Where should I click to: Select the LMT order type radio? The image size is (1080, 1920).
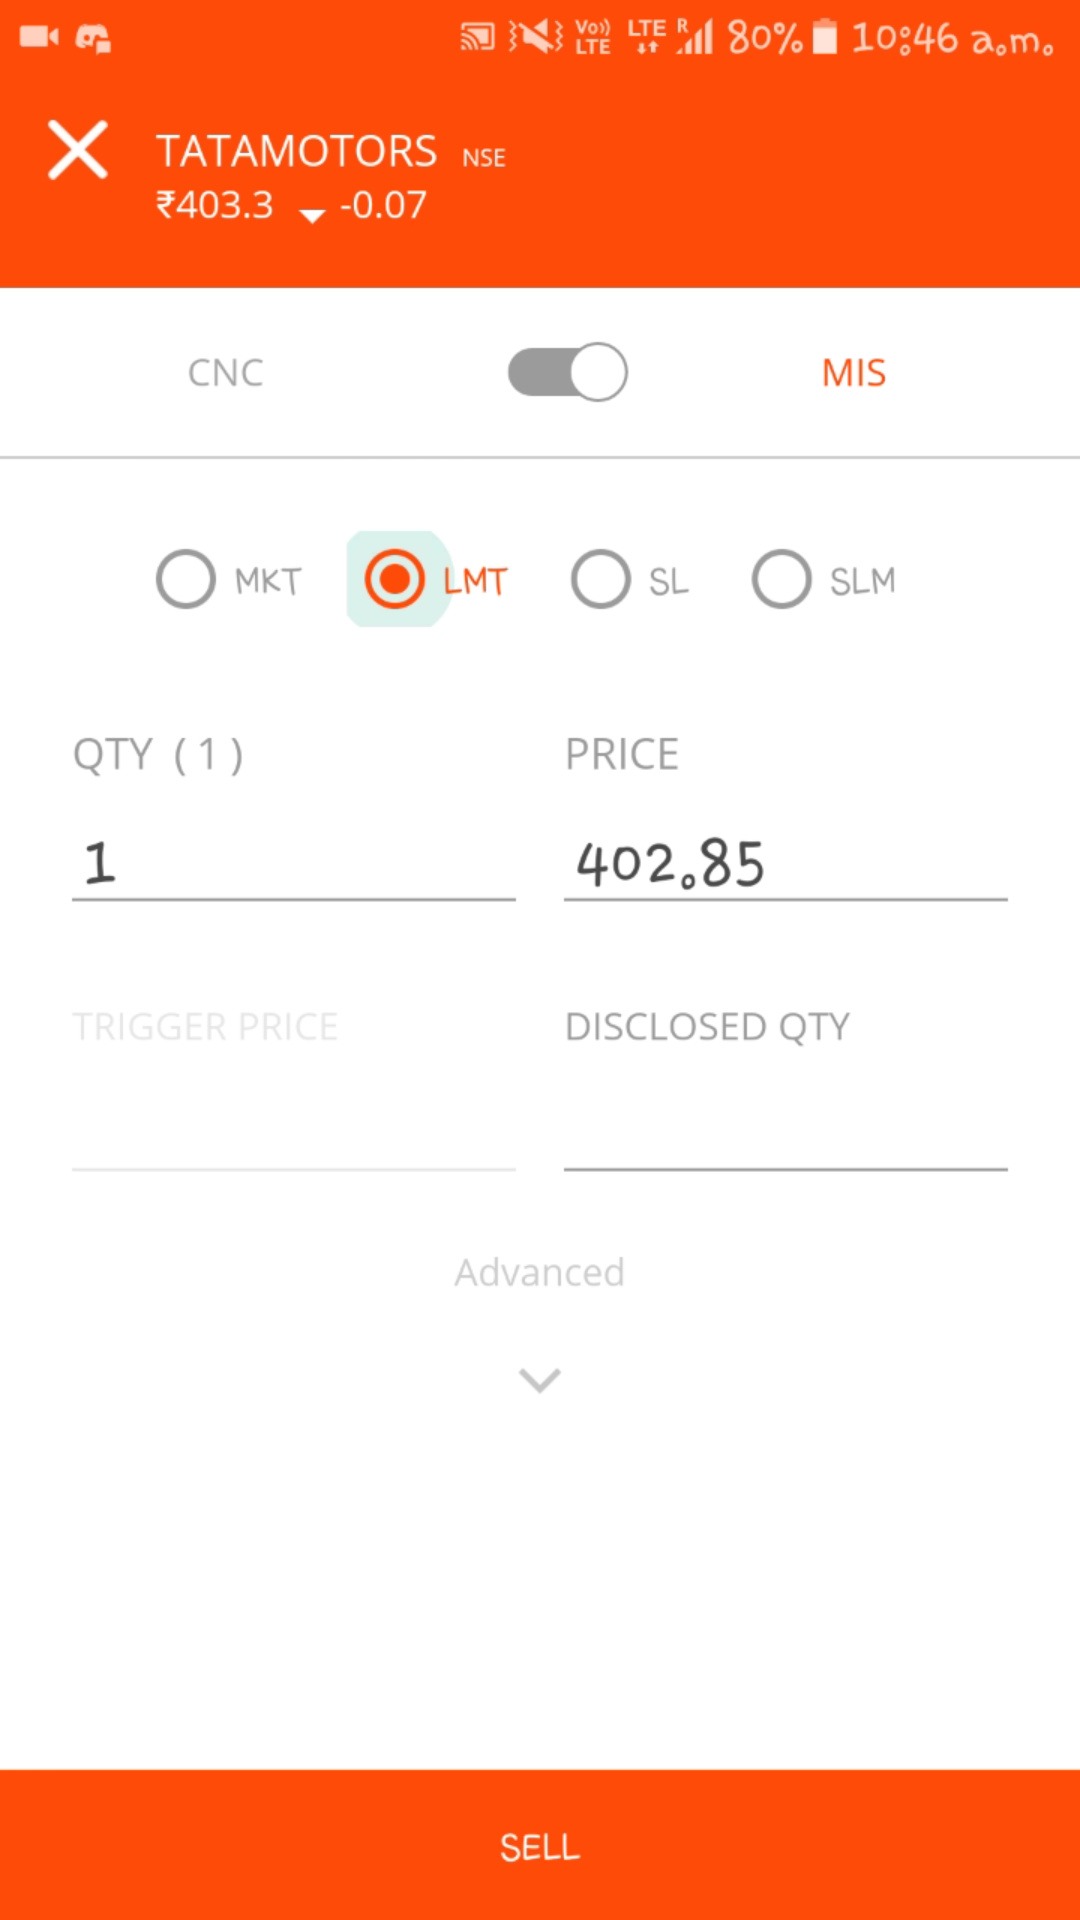395,579
